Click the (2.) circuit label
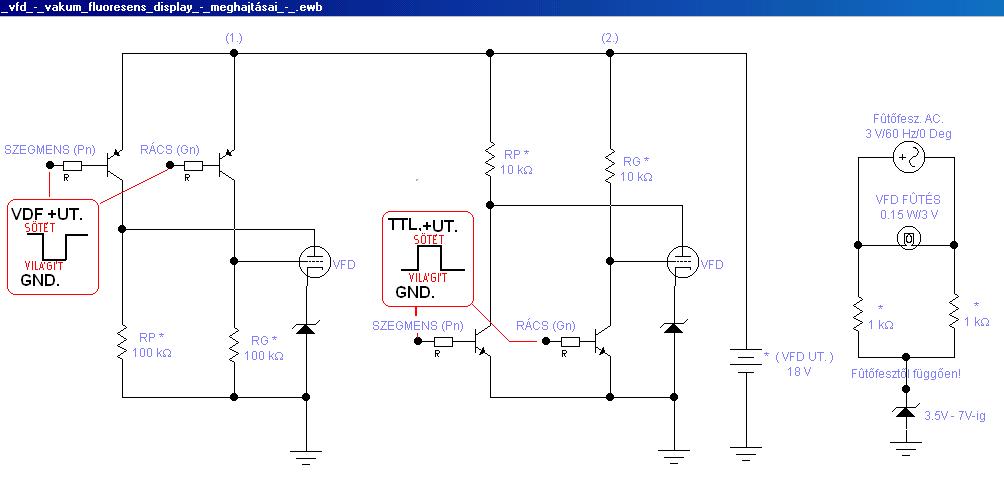 (x=610, y=38)
